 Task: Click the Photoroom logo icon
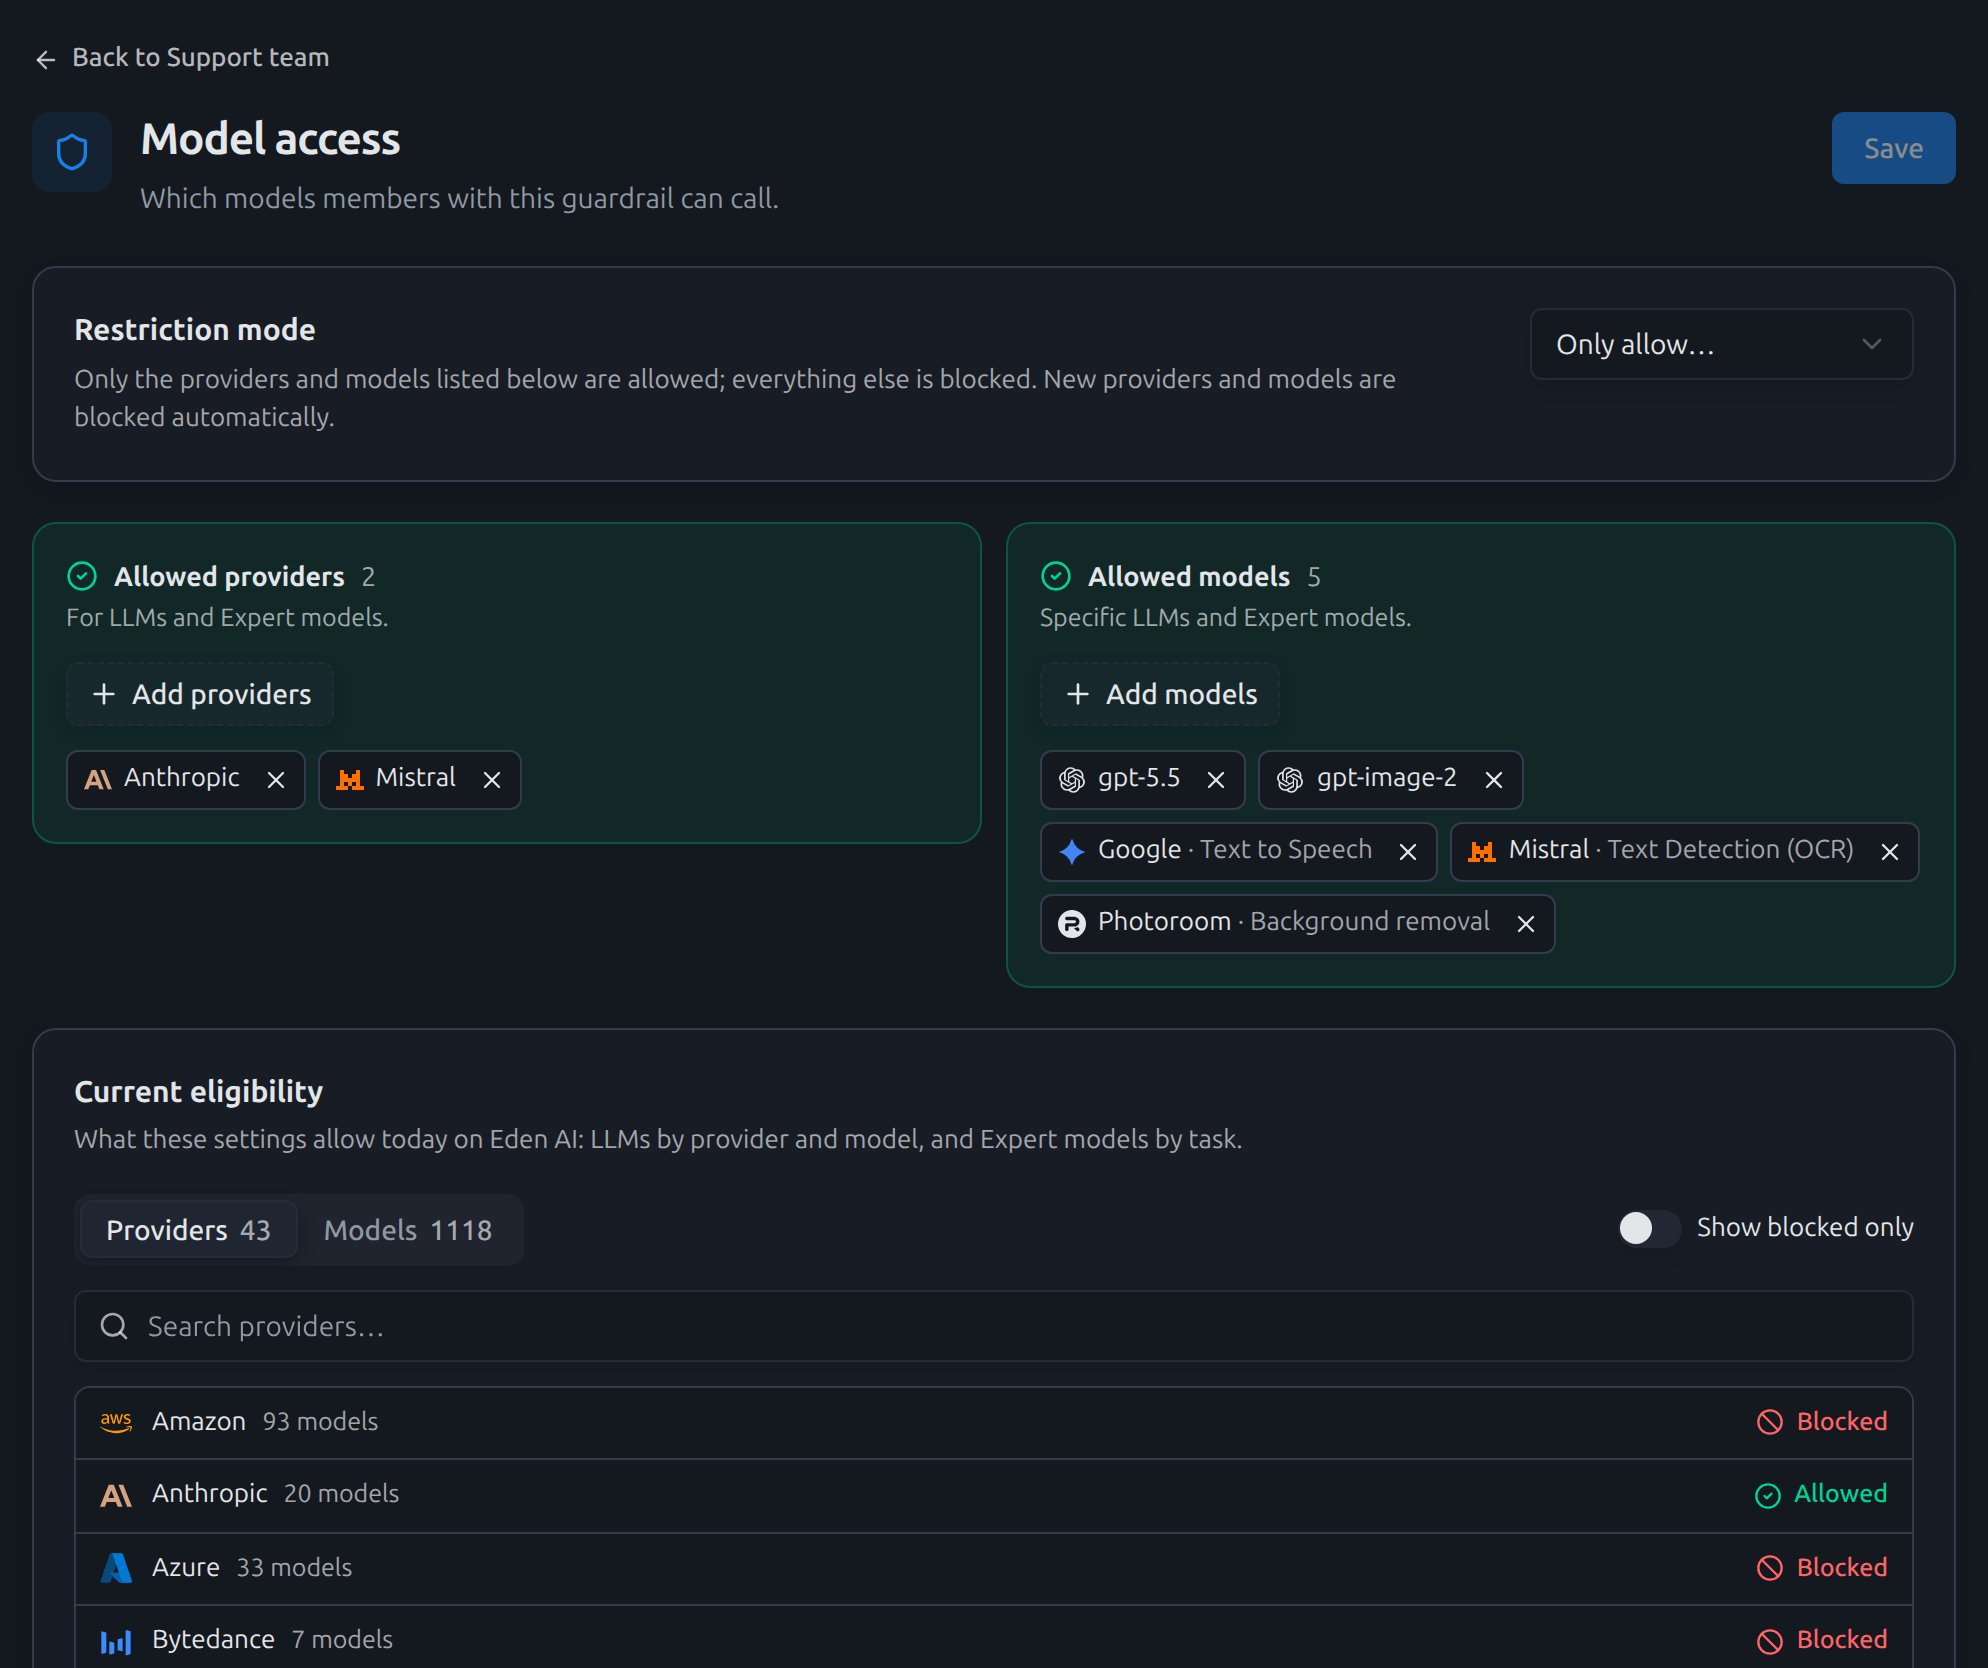pos(1072,924)
